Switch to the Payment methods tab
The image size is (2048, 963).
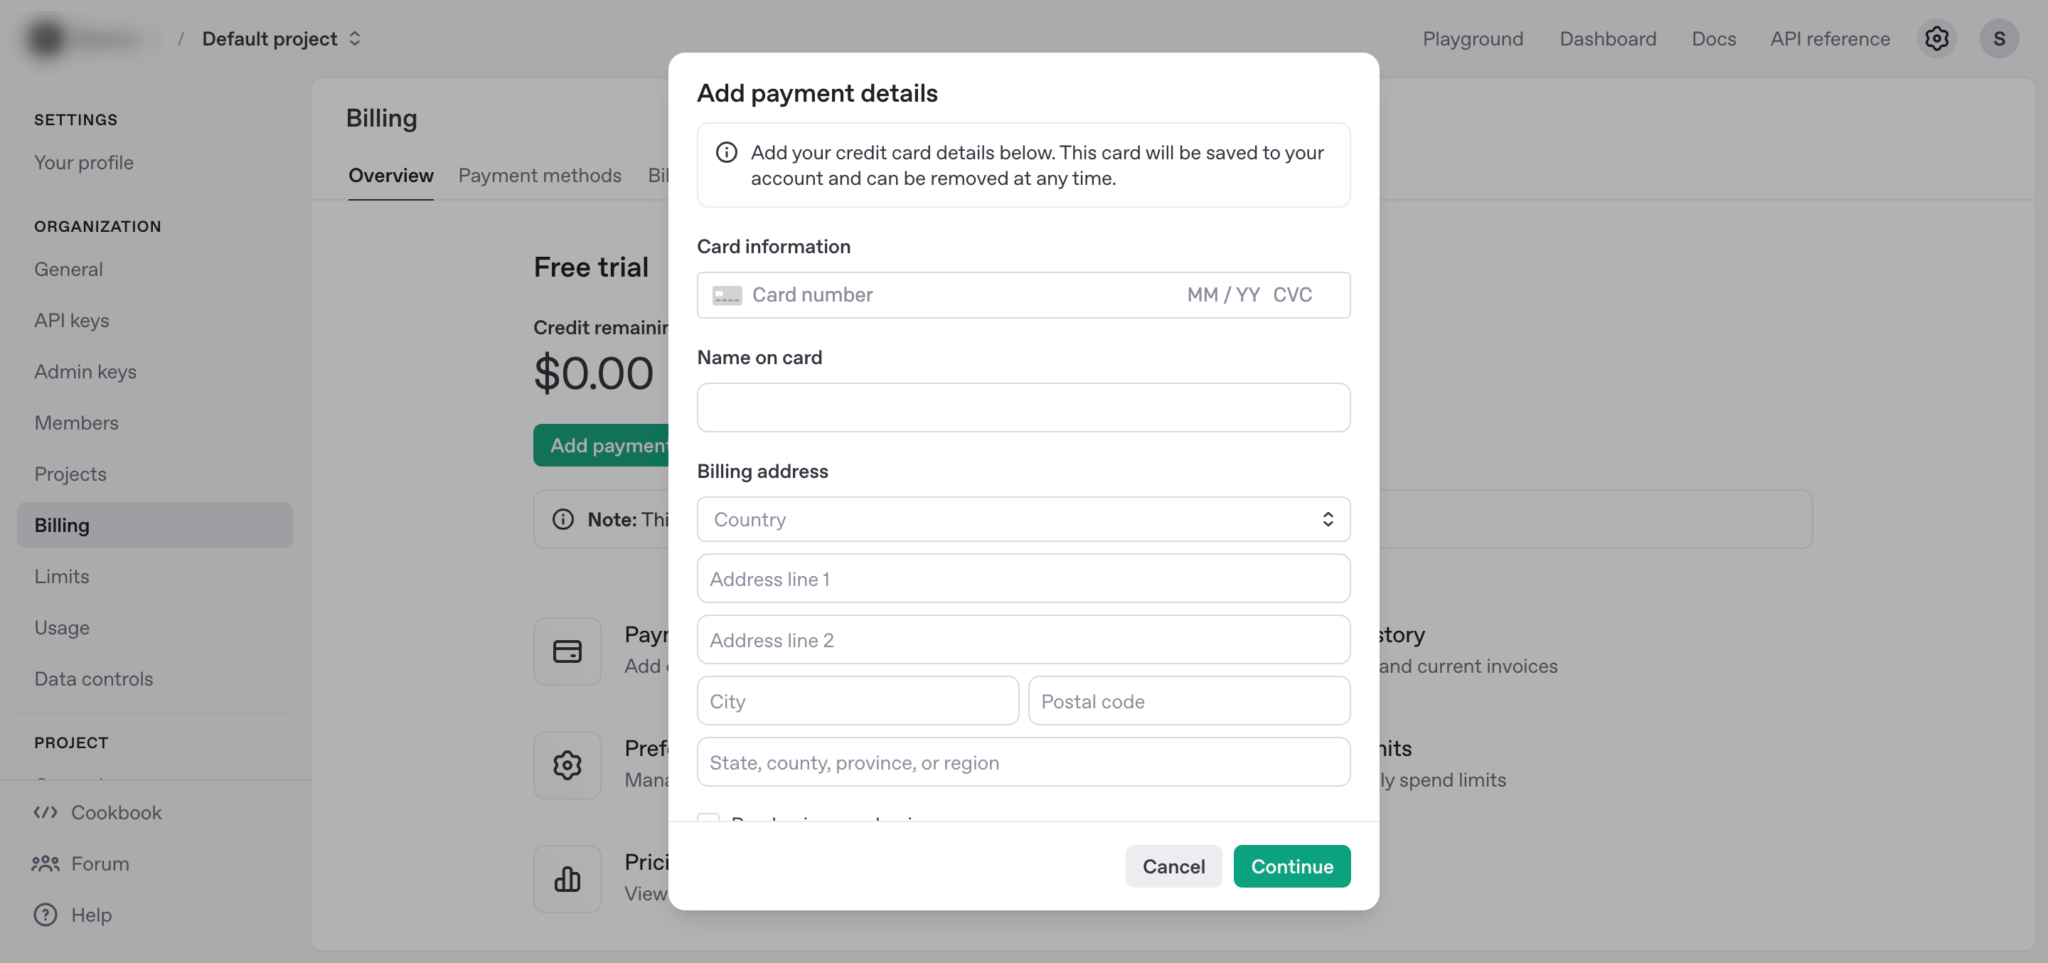tap(539, 176)
